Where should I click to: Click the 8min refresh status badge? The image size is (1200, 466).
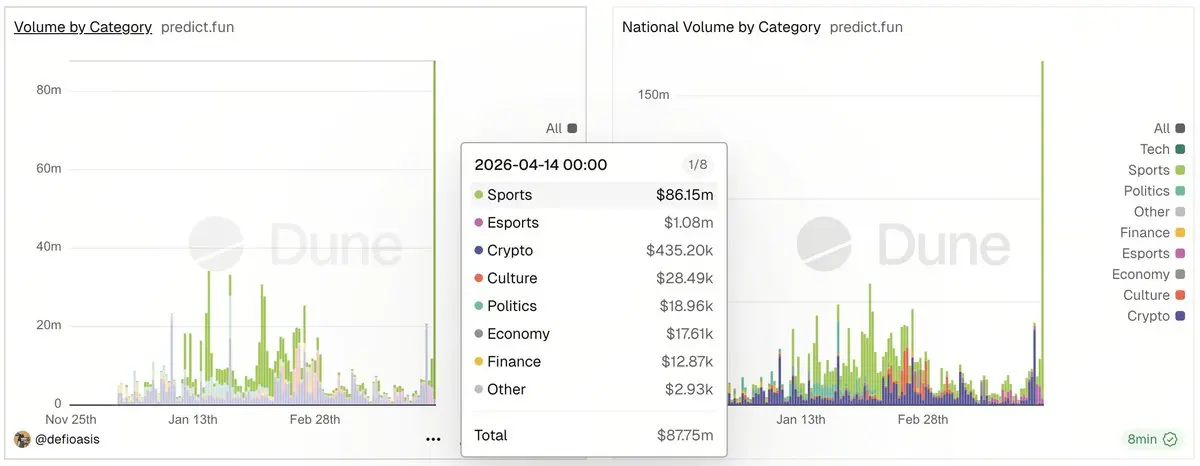point(1151,438)
